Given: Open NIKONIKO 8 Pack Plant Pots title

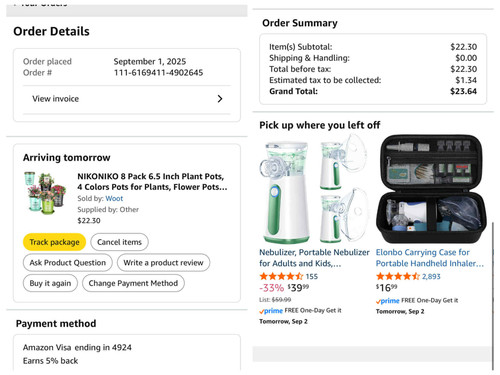Looking at the screenshot, I should 152,182.
